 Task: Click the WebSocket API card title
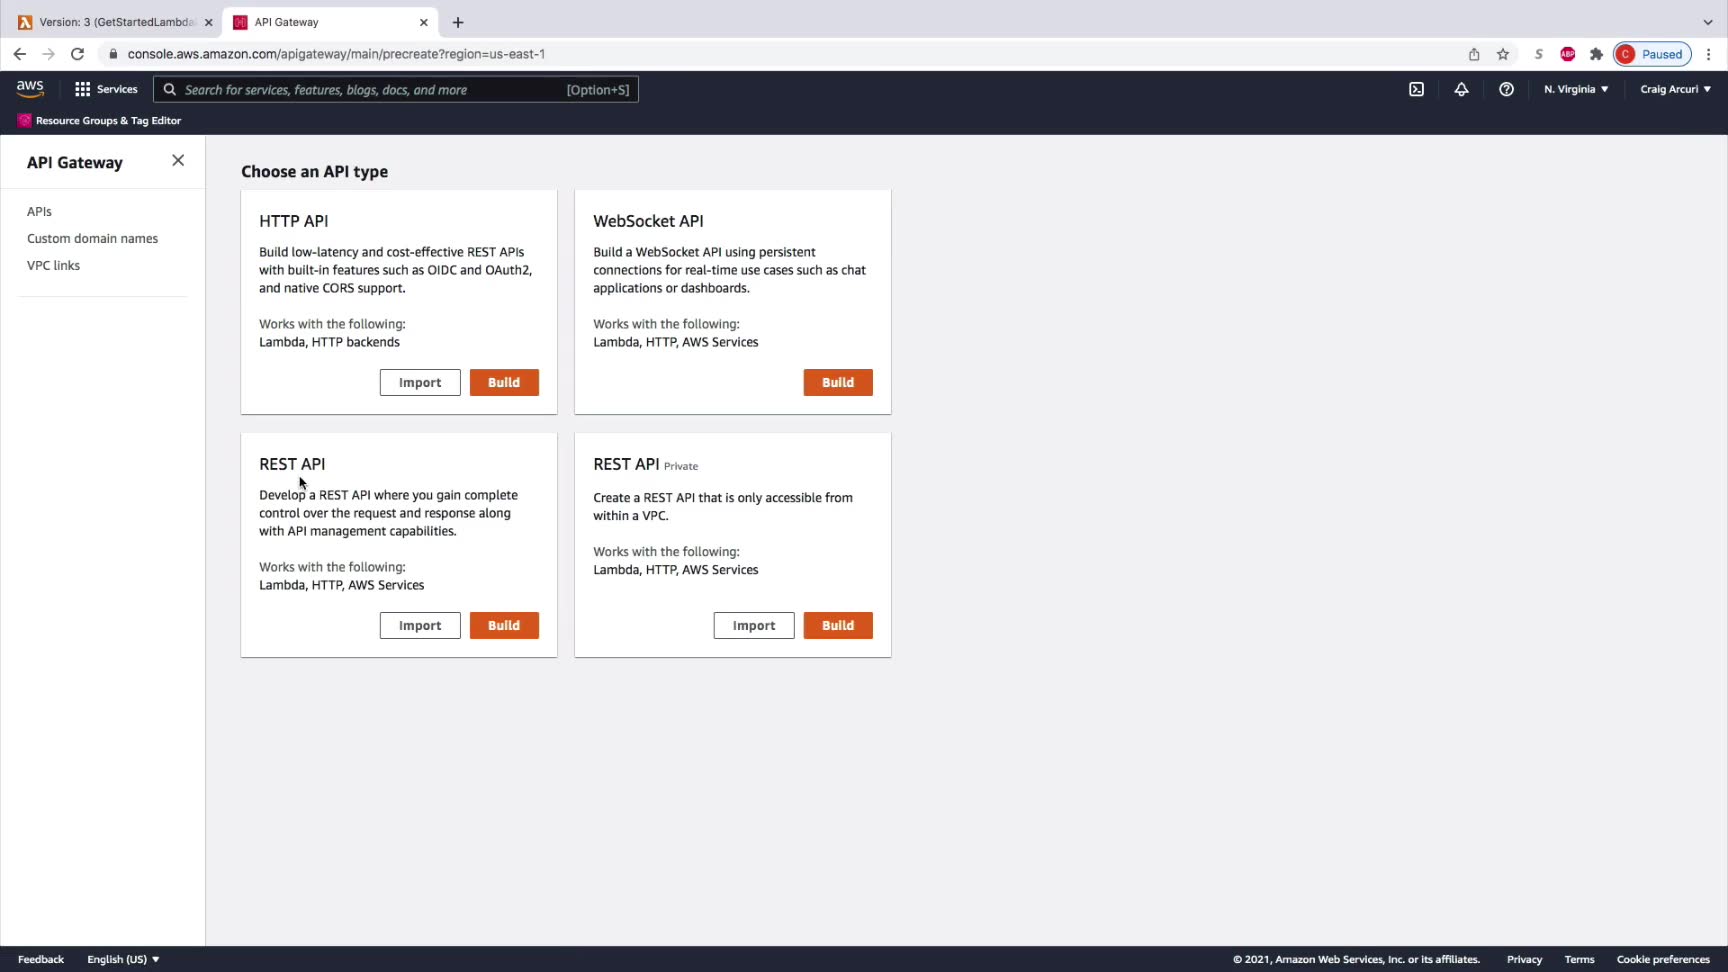[x=648, y=221]
